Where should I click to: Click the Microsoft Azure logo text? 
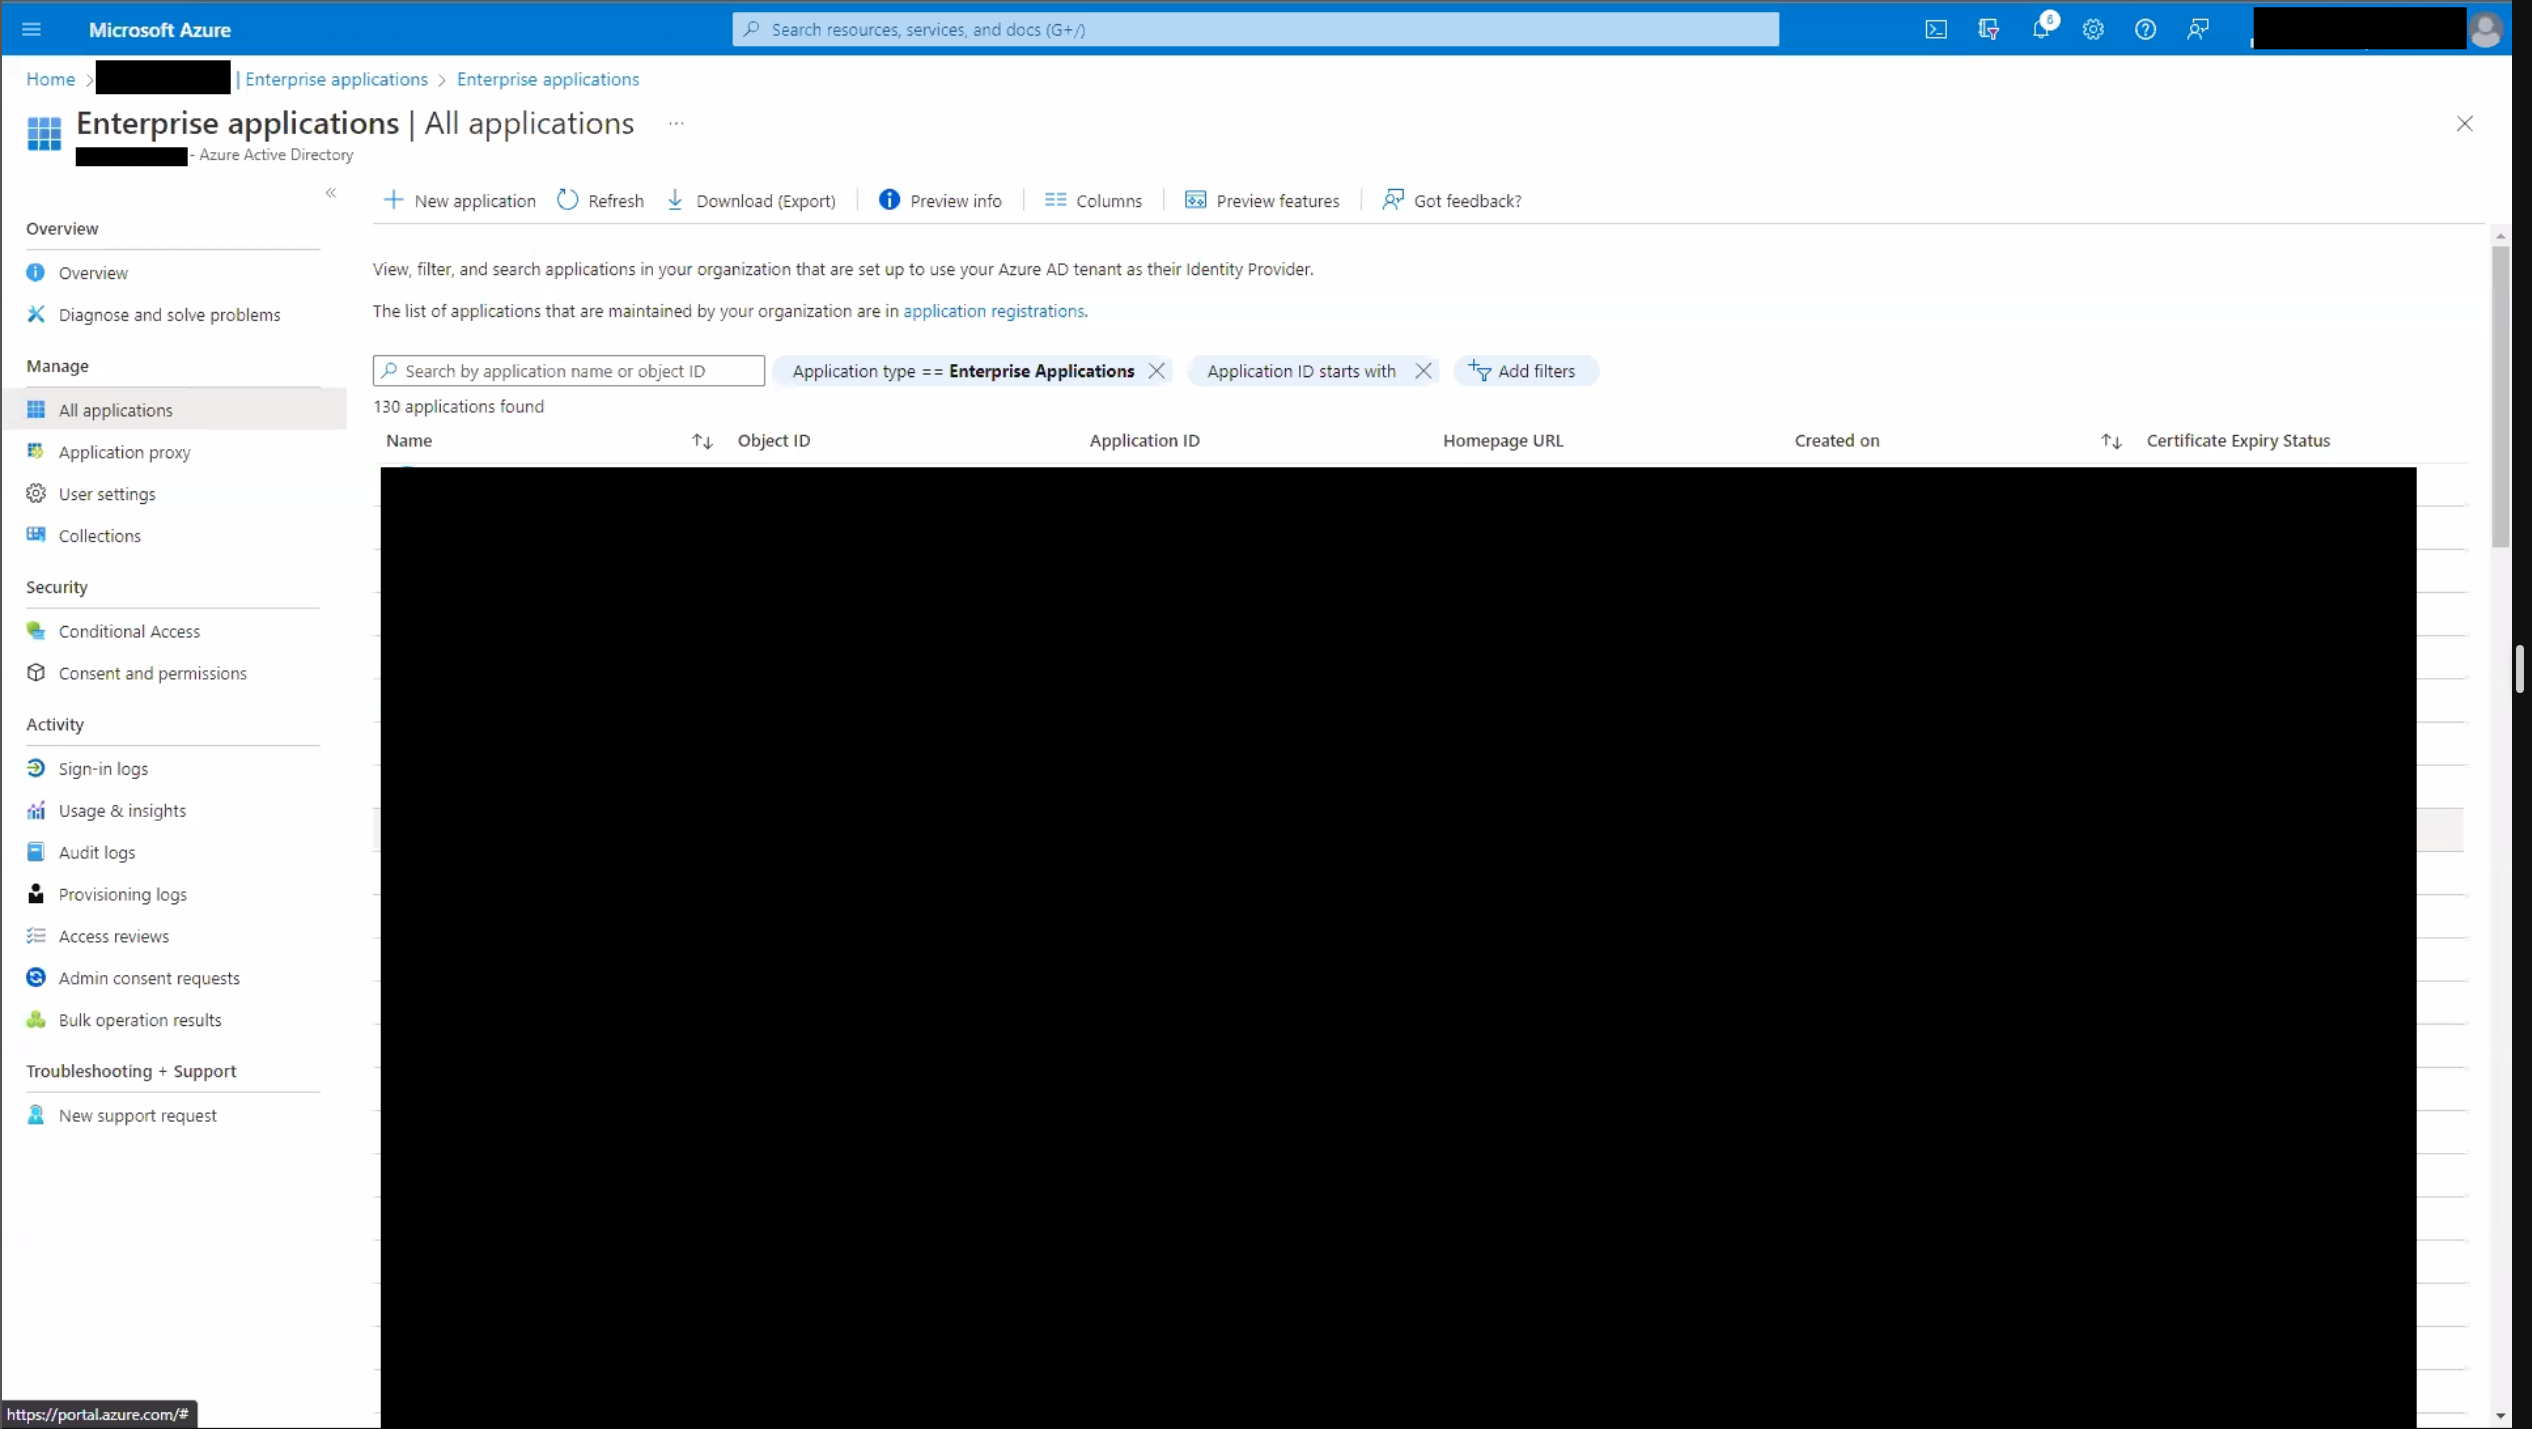tap(160, 30)
